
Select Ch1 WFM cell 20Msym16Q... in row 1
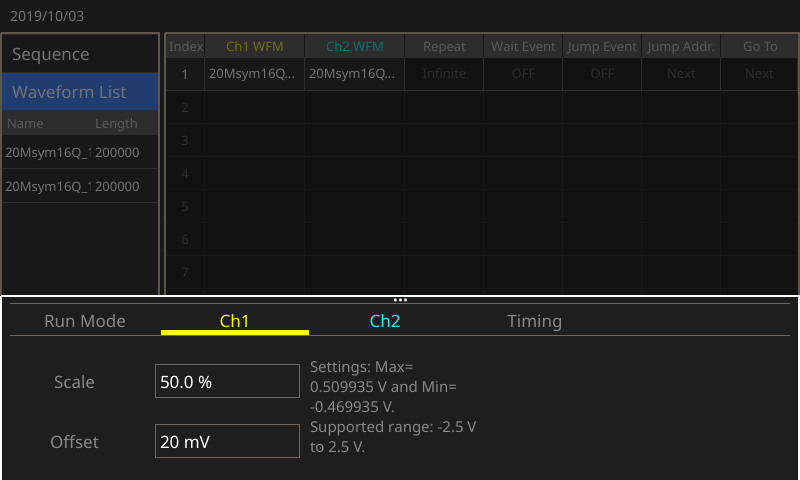[x=255, y=74]
